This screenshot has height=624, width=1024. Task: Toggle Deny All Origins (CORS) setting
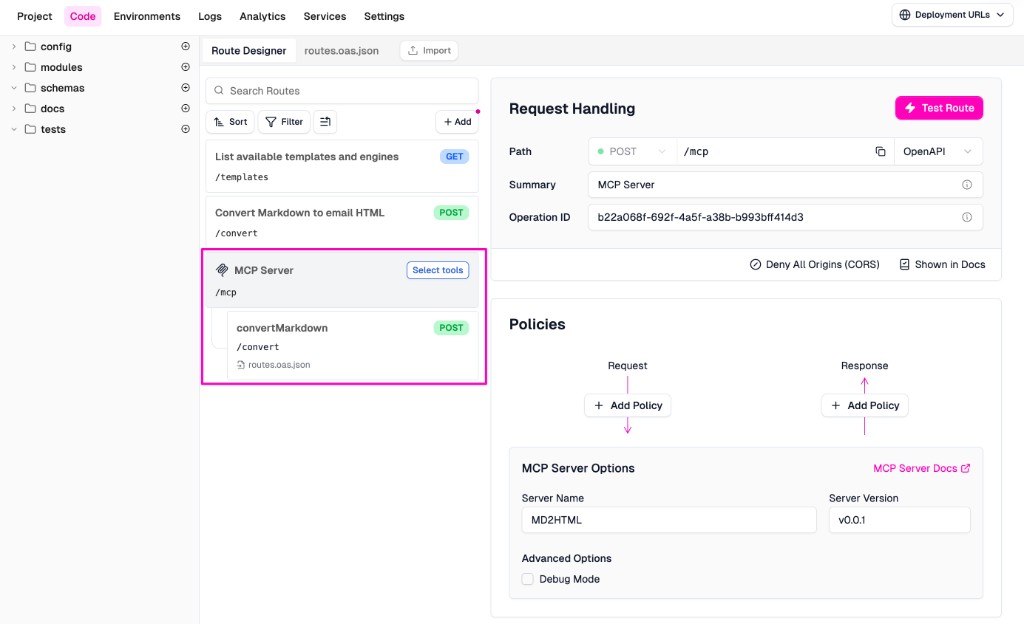point(814,265)
